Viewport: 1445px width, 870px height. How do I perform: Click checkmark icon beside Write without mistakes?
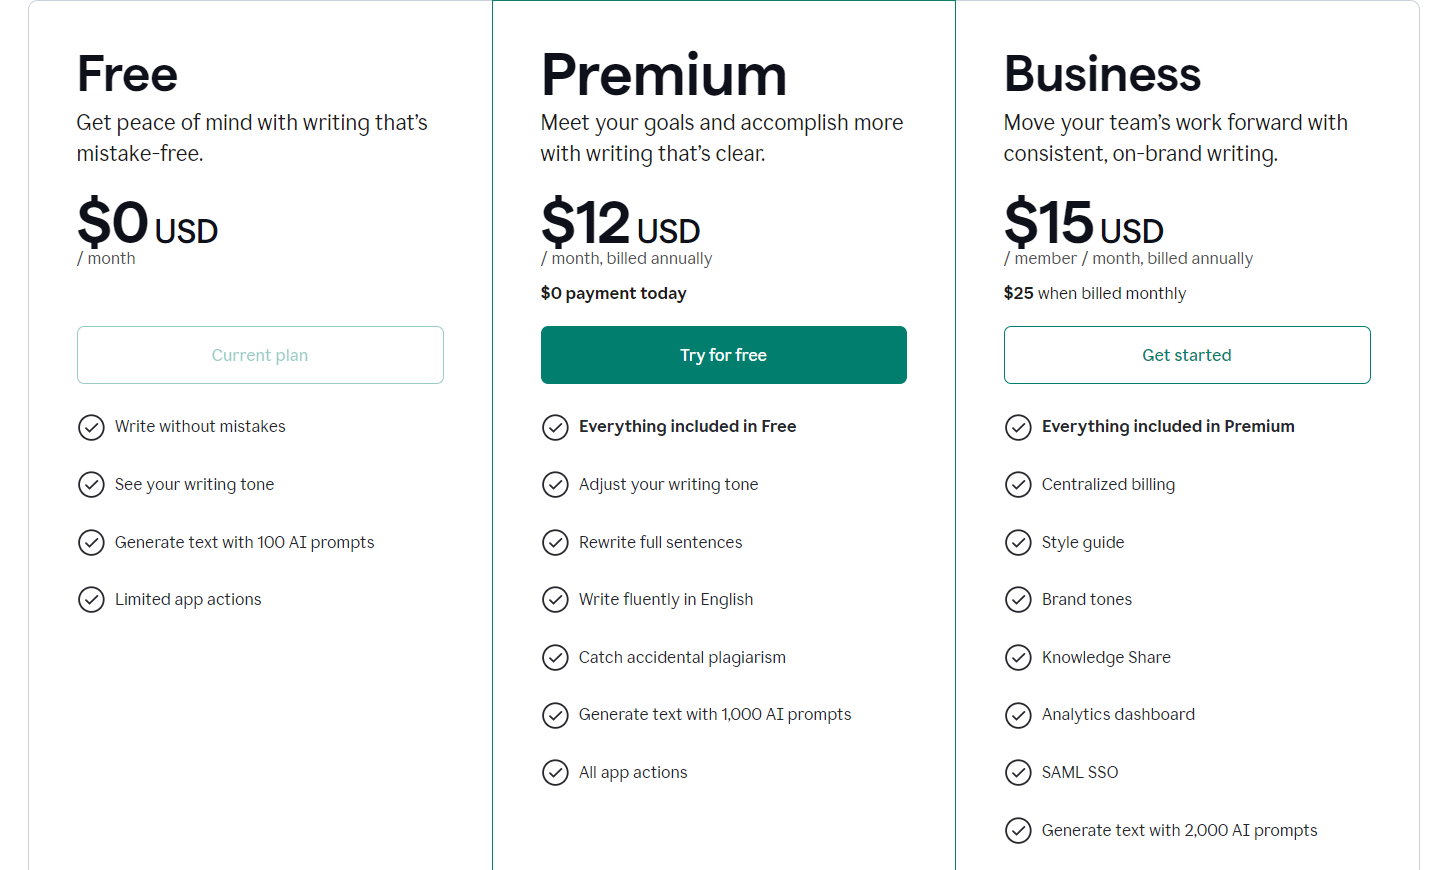pos(91,428)
